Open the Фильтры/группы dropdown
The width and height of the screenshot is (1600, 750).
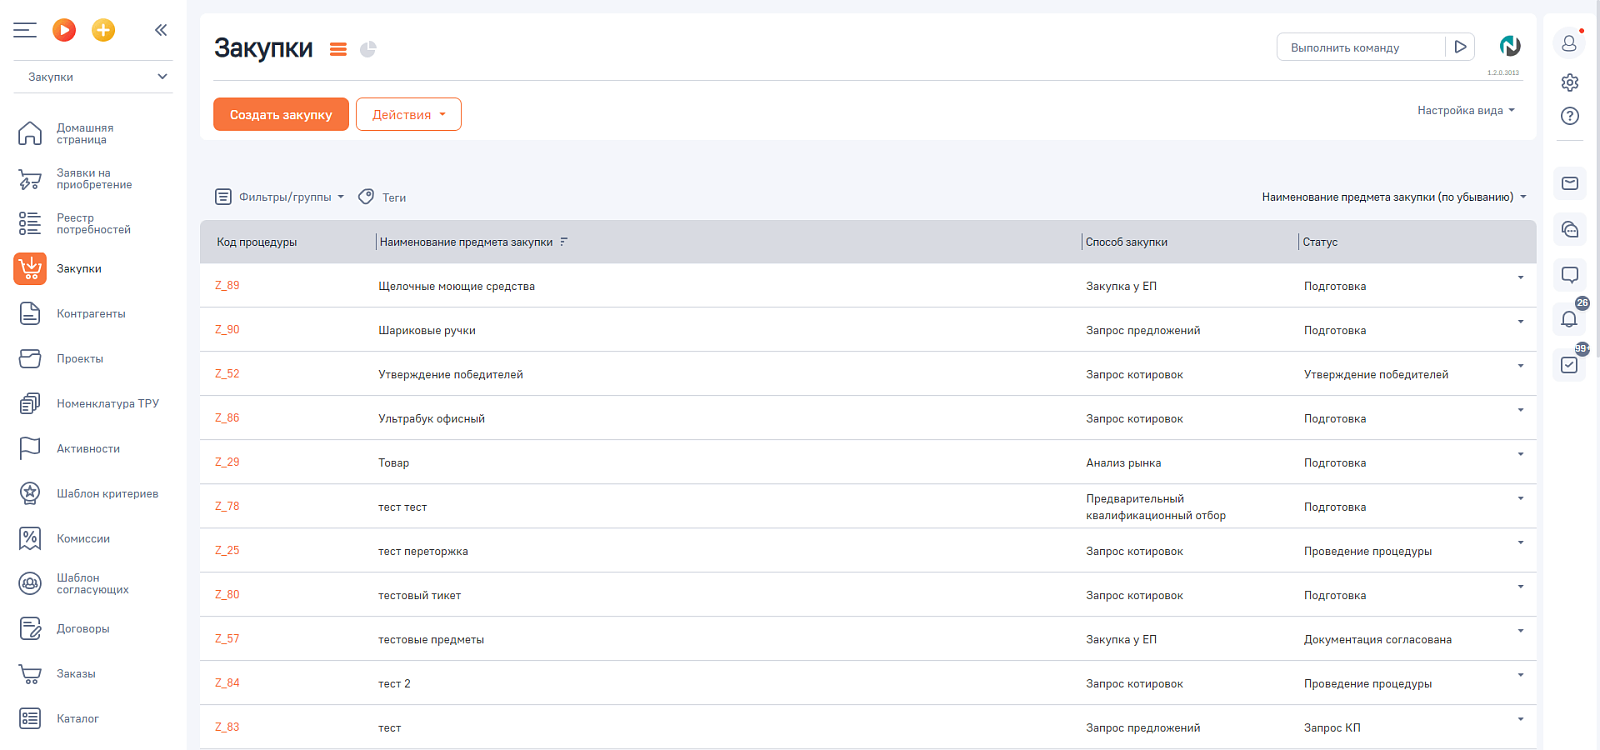280,197
